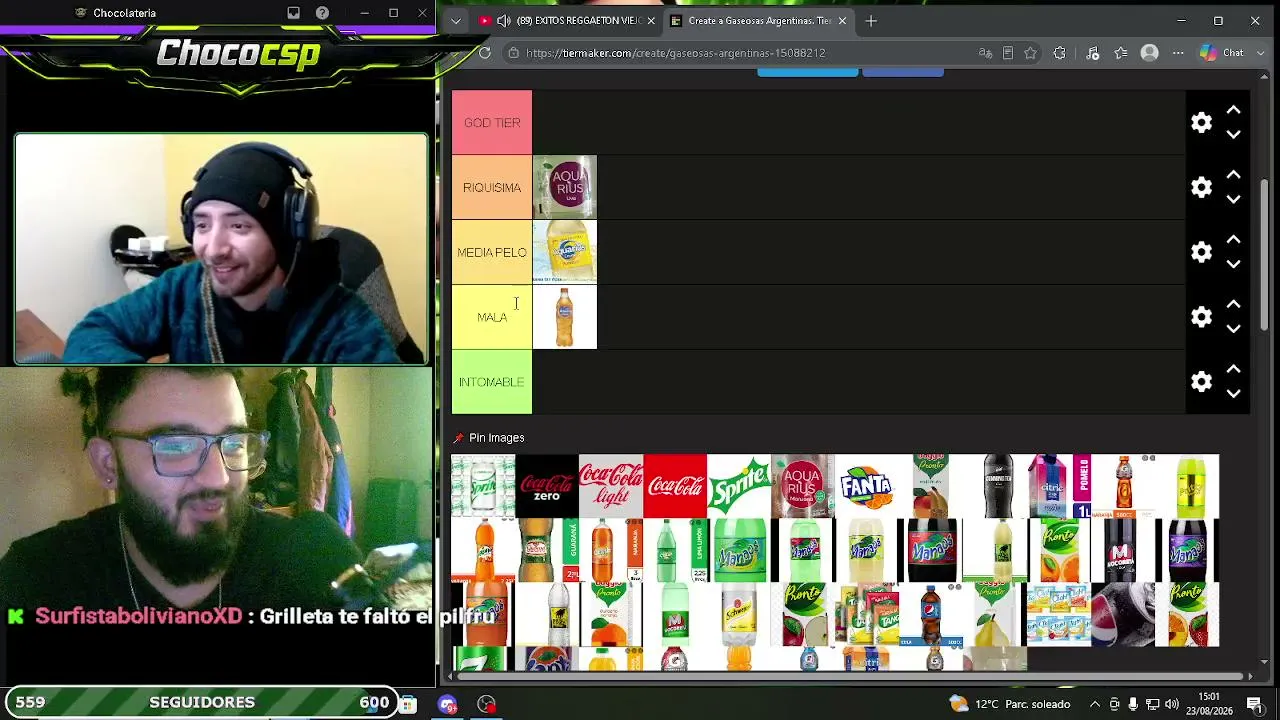This screenshot has width=1280, height=720.
Task: Select Aquarius image in RIQUISIMA tier
Action: 565,187
